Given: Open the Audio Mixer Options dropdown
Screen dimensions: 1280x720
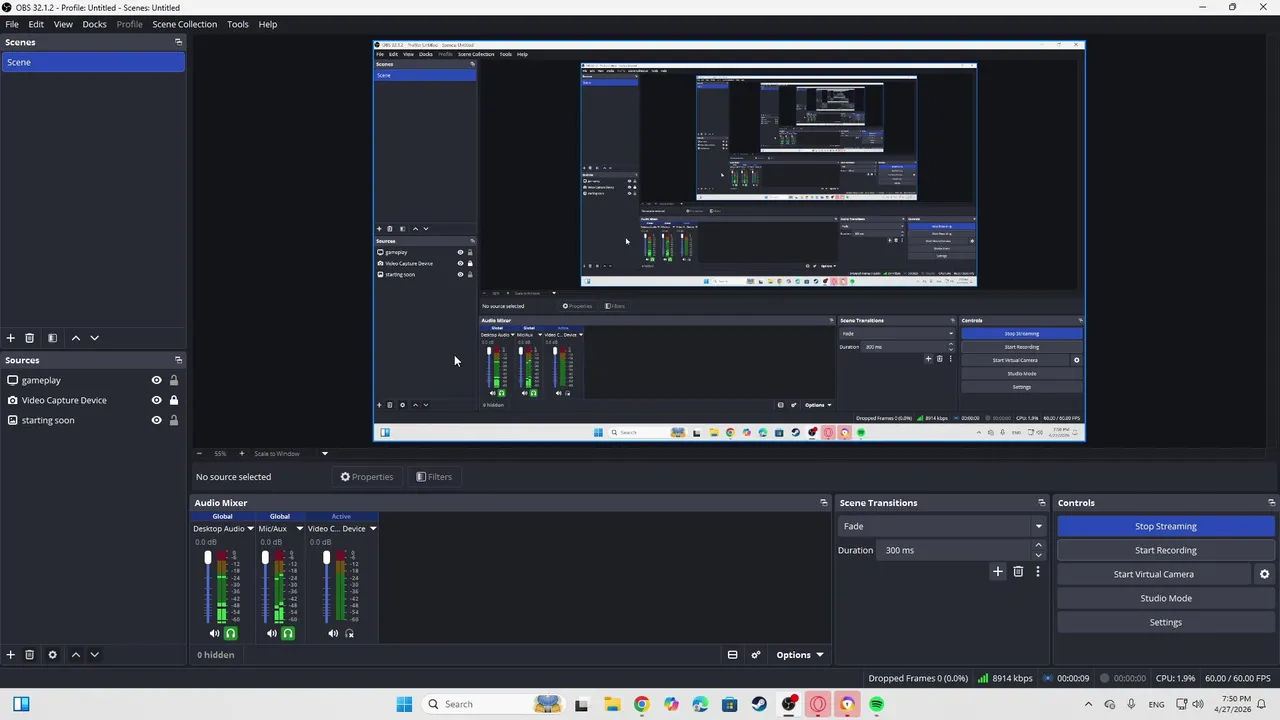Looking at the screenshot, I should 800,655.
